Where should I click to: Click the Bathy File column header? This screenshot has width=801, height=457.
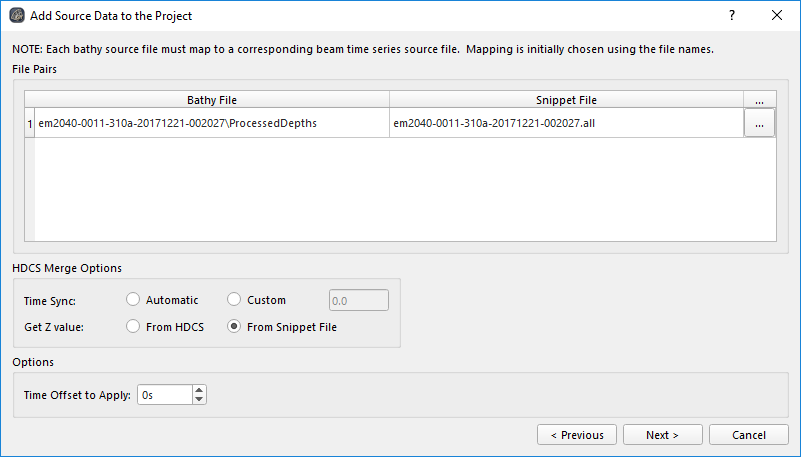point(211,100)
